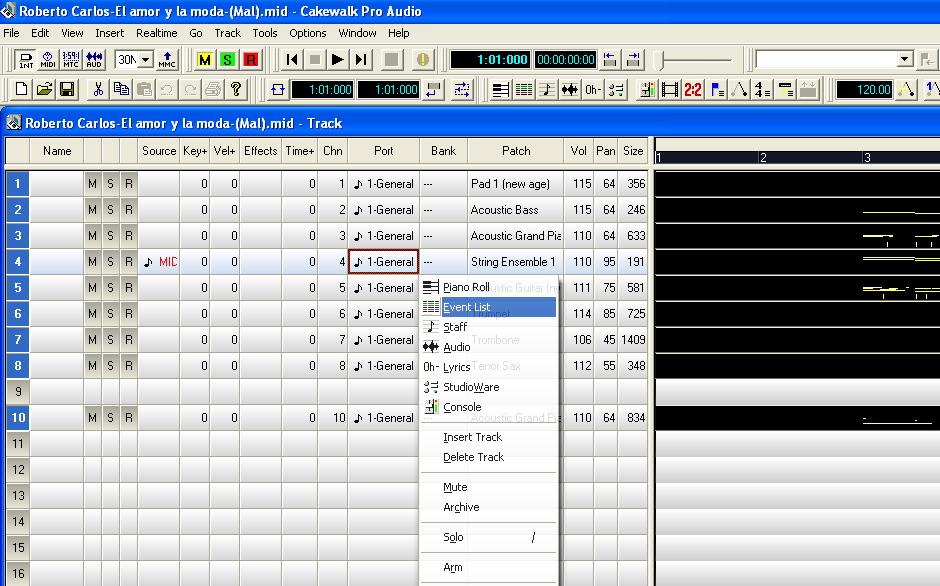Mute track 1 with its M button
The height and width of the screenshot is (586, 940).
click(x=92, y=184)
